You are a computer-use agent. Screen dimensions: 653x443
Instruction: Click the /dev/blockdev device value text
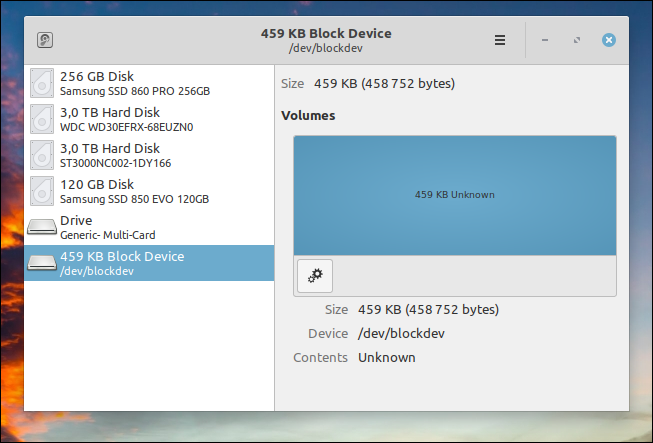pos(401,333)
